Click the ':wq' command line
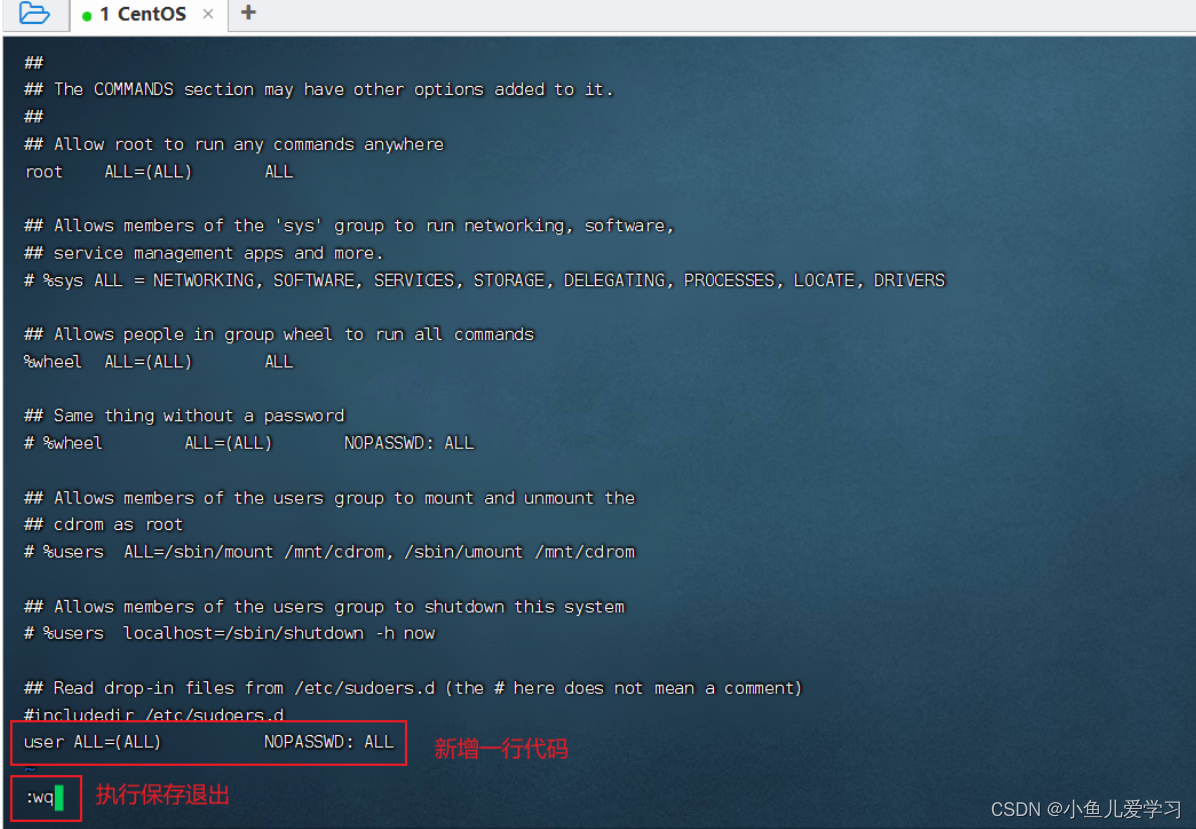Screen dimensions: 1196x829 click(x=40, y=798)
